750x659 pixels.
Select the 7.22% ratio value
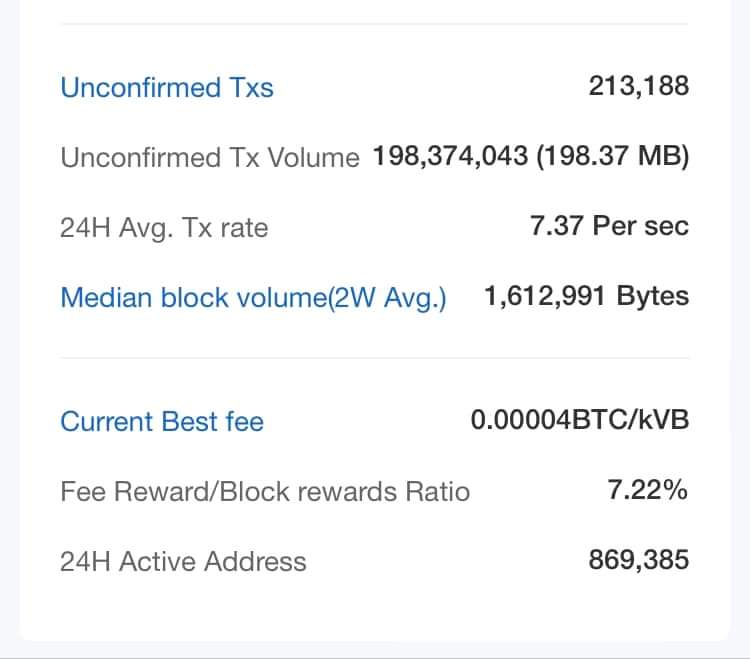648,490
